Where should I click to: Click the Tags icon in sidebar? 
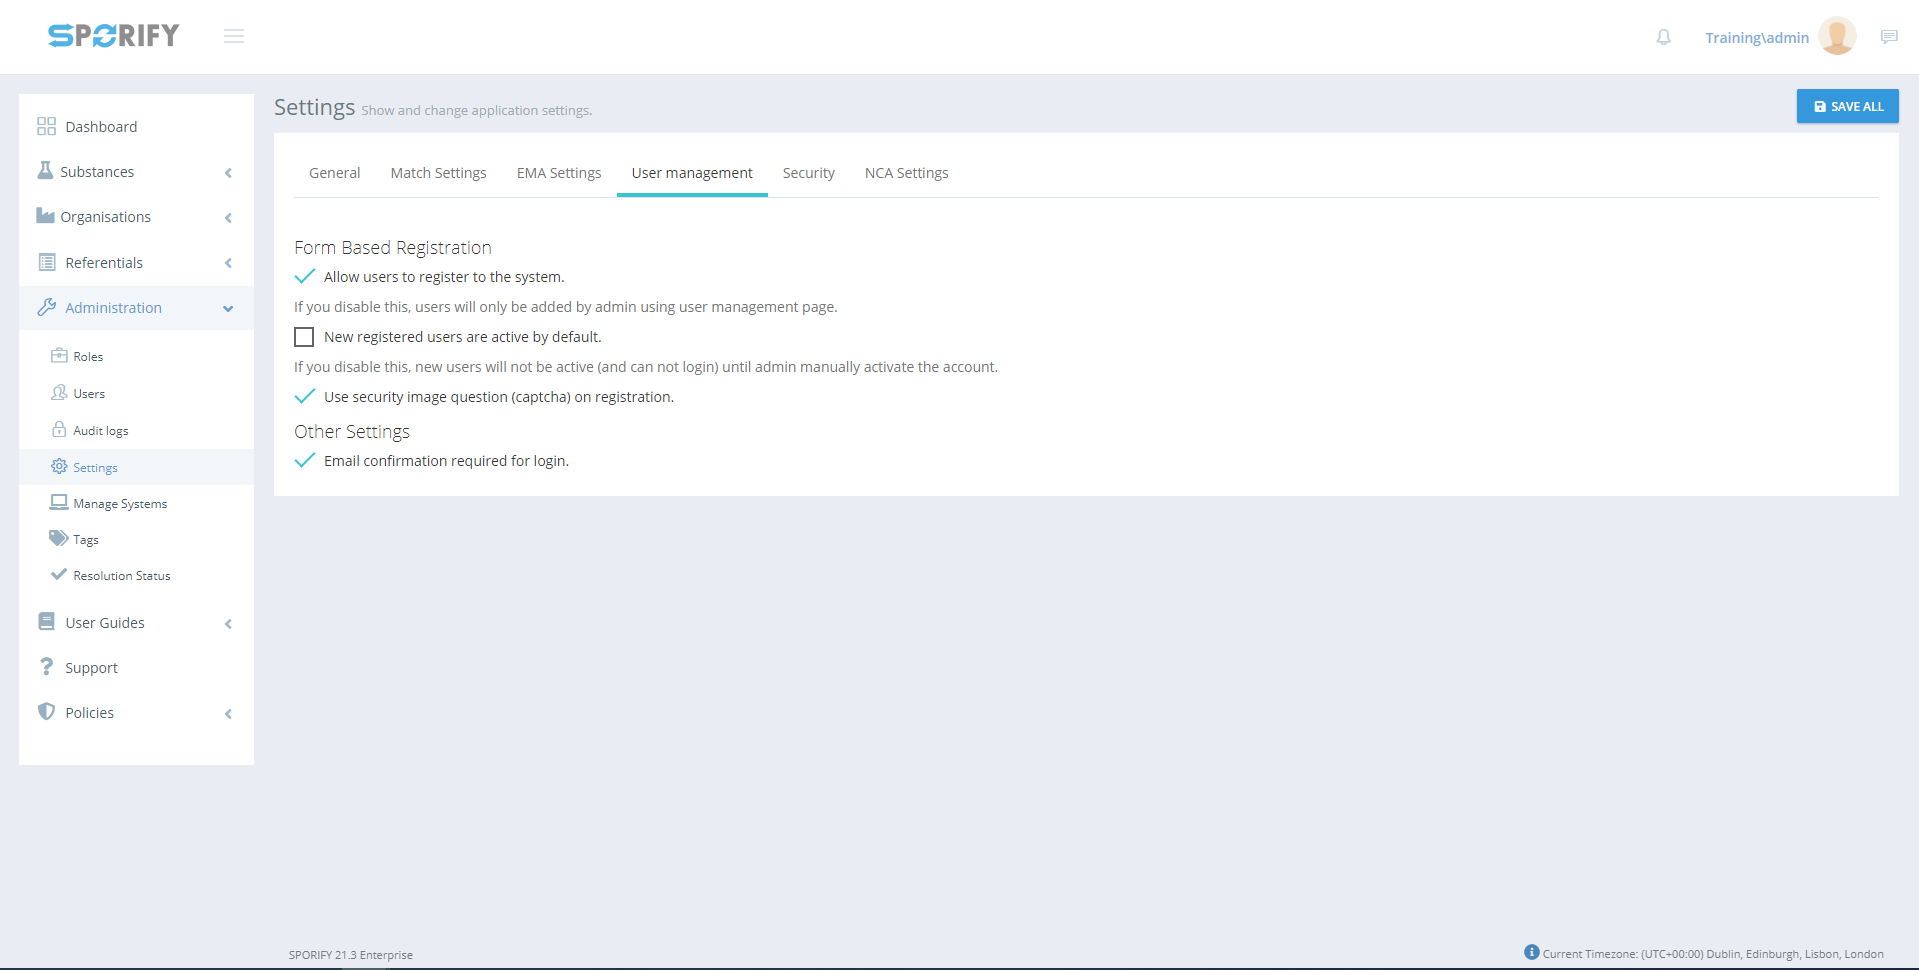59,538
